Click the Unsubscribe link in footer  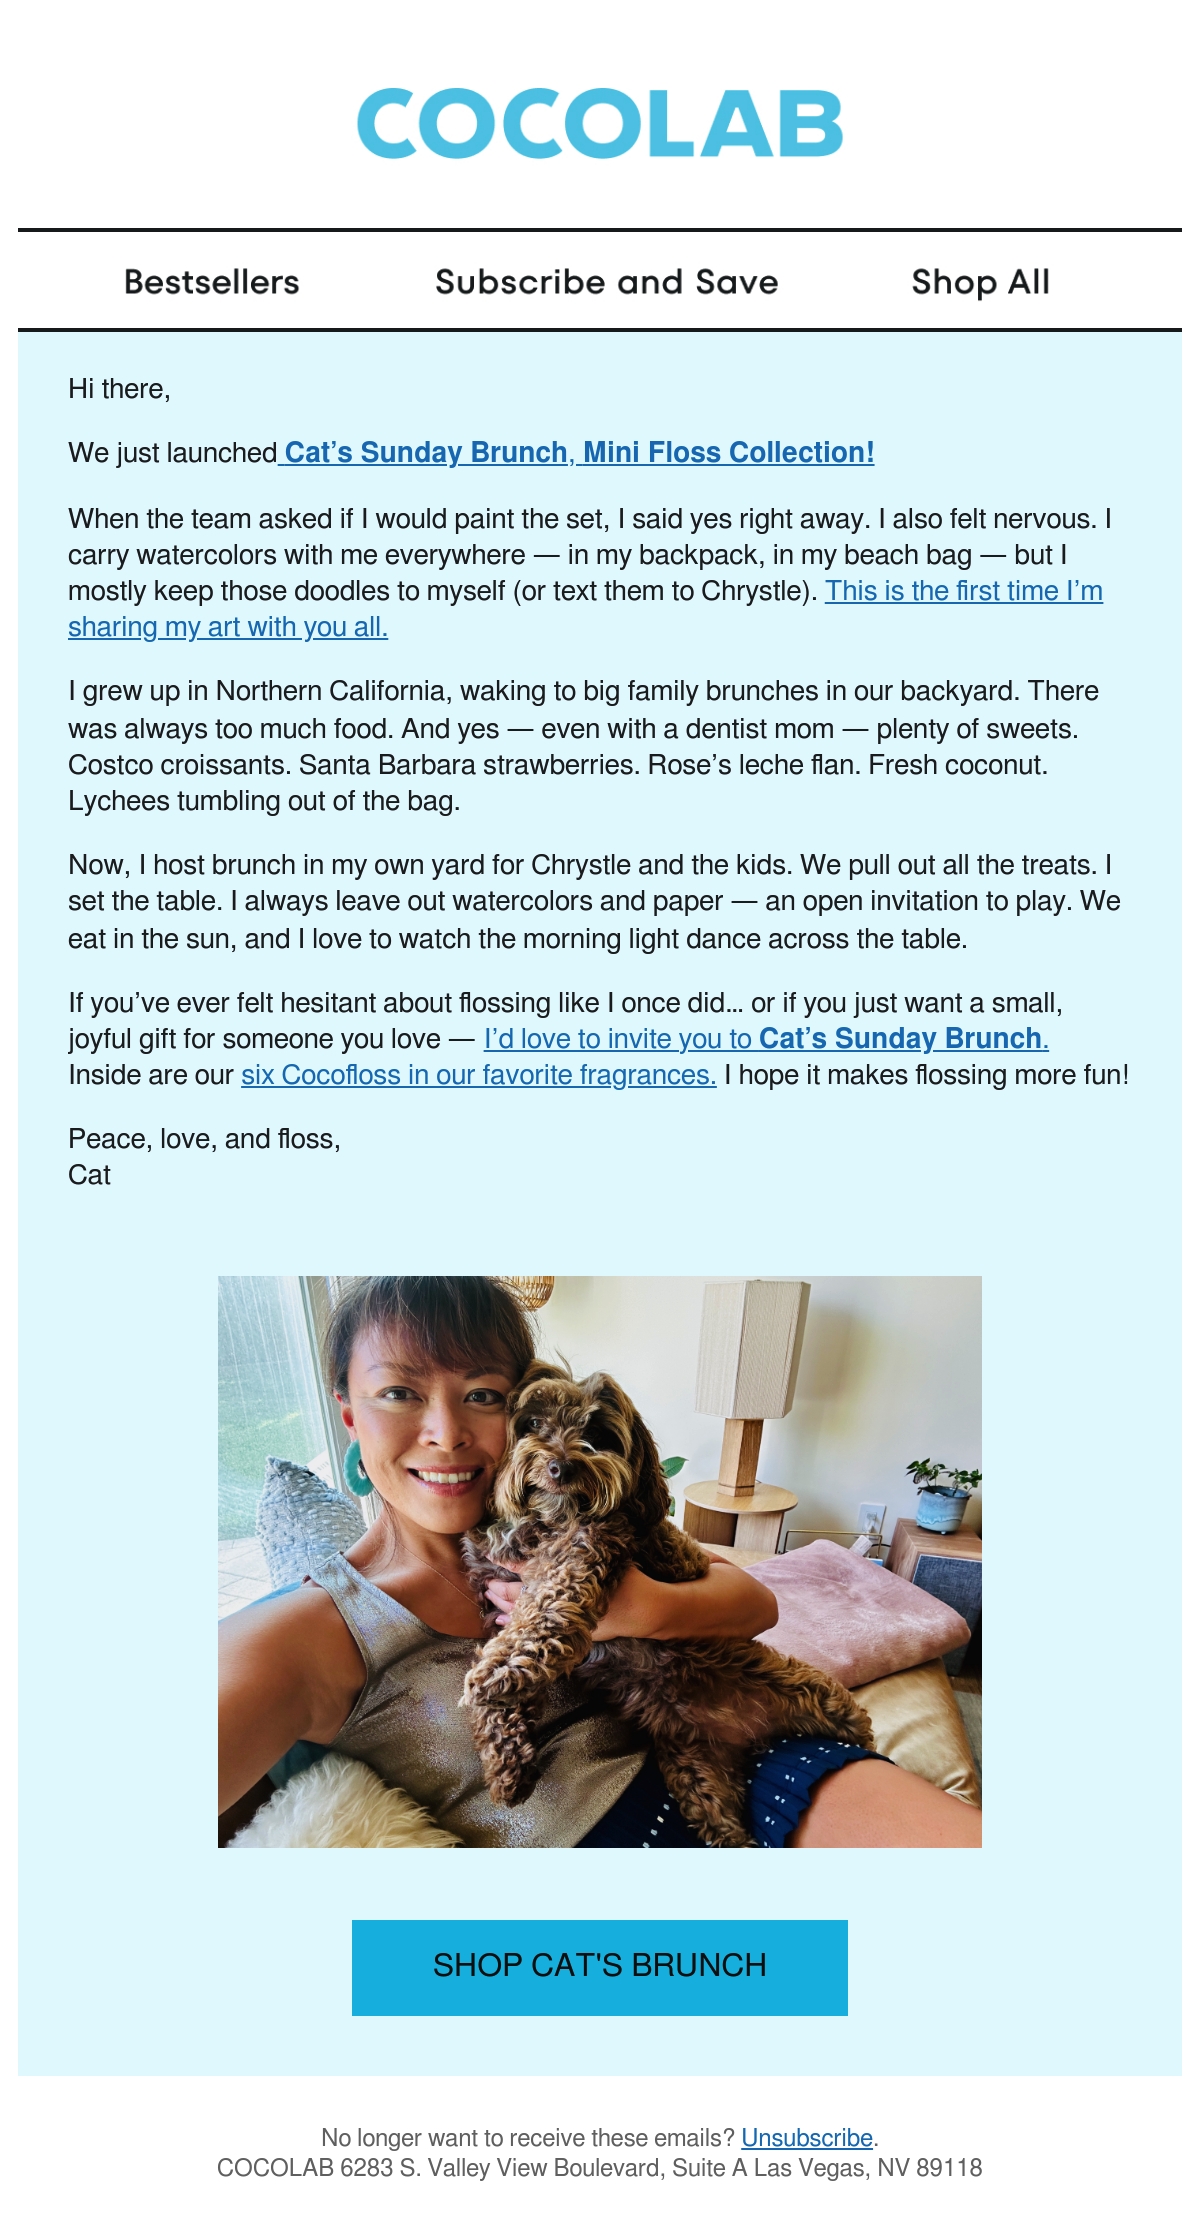[x=807, y=2137]
